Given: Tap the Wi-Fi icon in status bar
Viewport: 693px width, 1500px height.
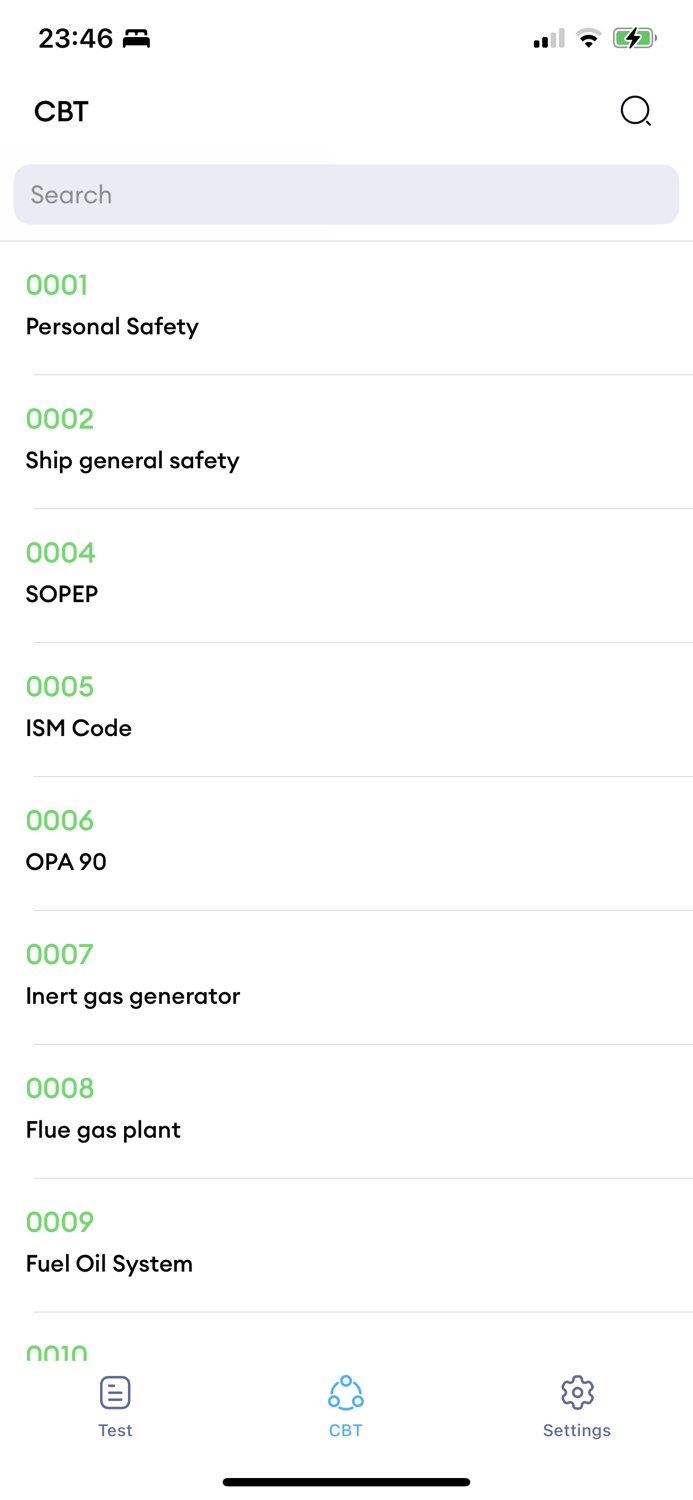Looking at the screenshot, I should [x=588, y=38].
